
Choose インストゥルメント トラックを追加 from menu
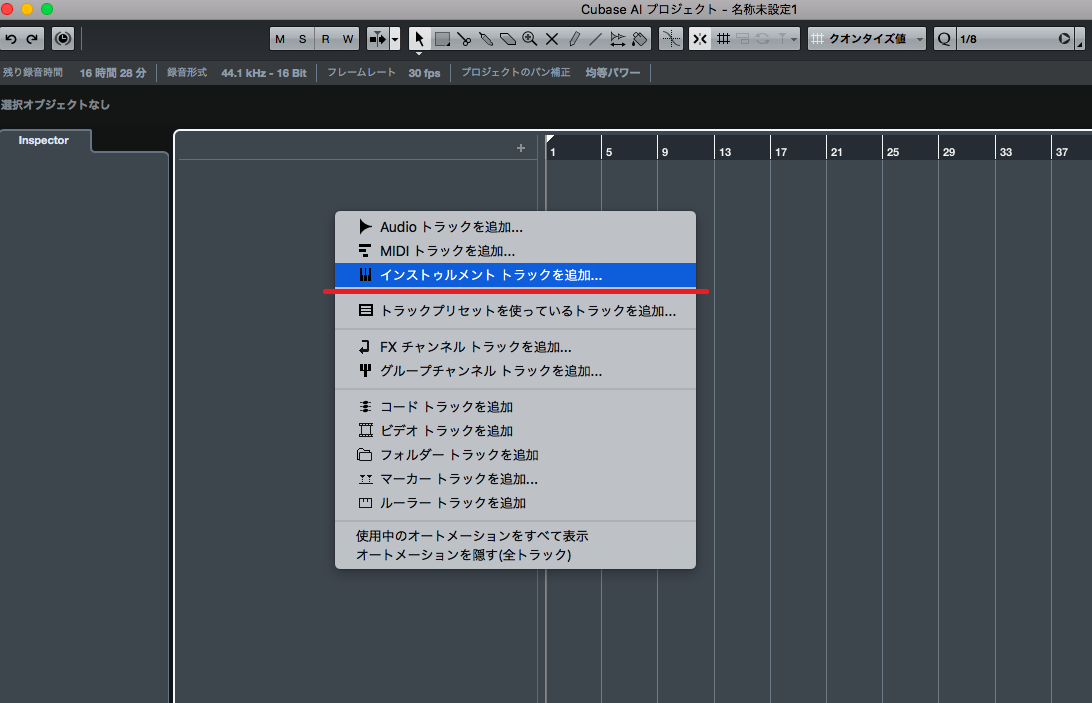click(490, 275)
